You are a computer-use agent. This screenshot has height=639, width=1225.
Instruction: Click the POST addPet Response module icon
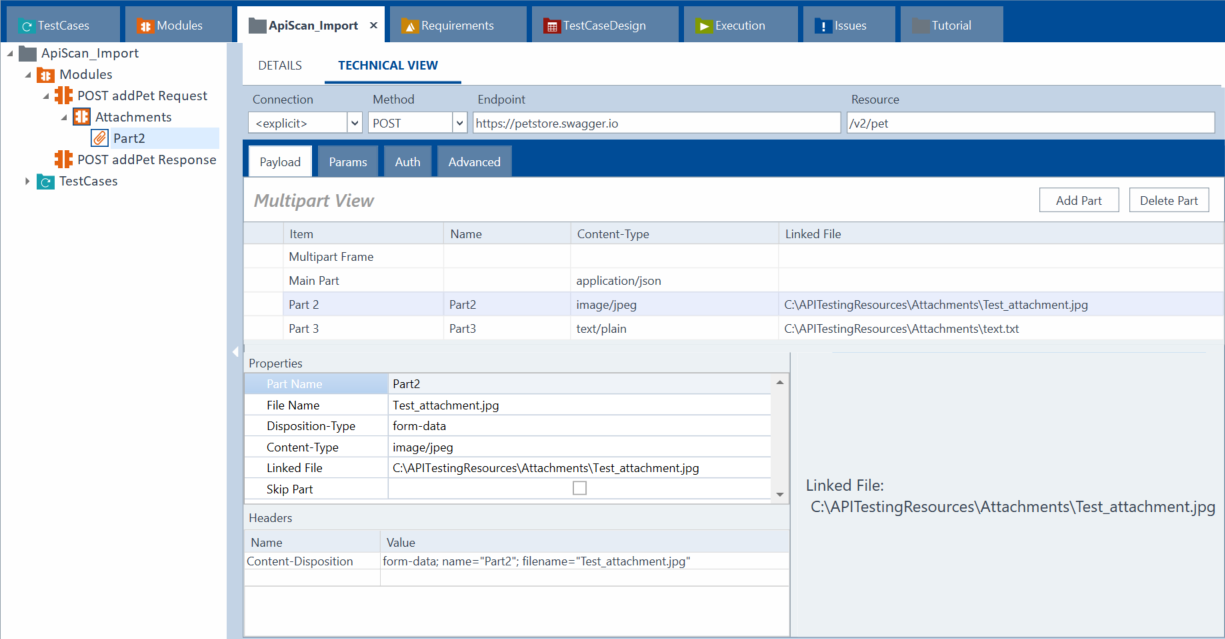64,160
